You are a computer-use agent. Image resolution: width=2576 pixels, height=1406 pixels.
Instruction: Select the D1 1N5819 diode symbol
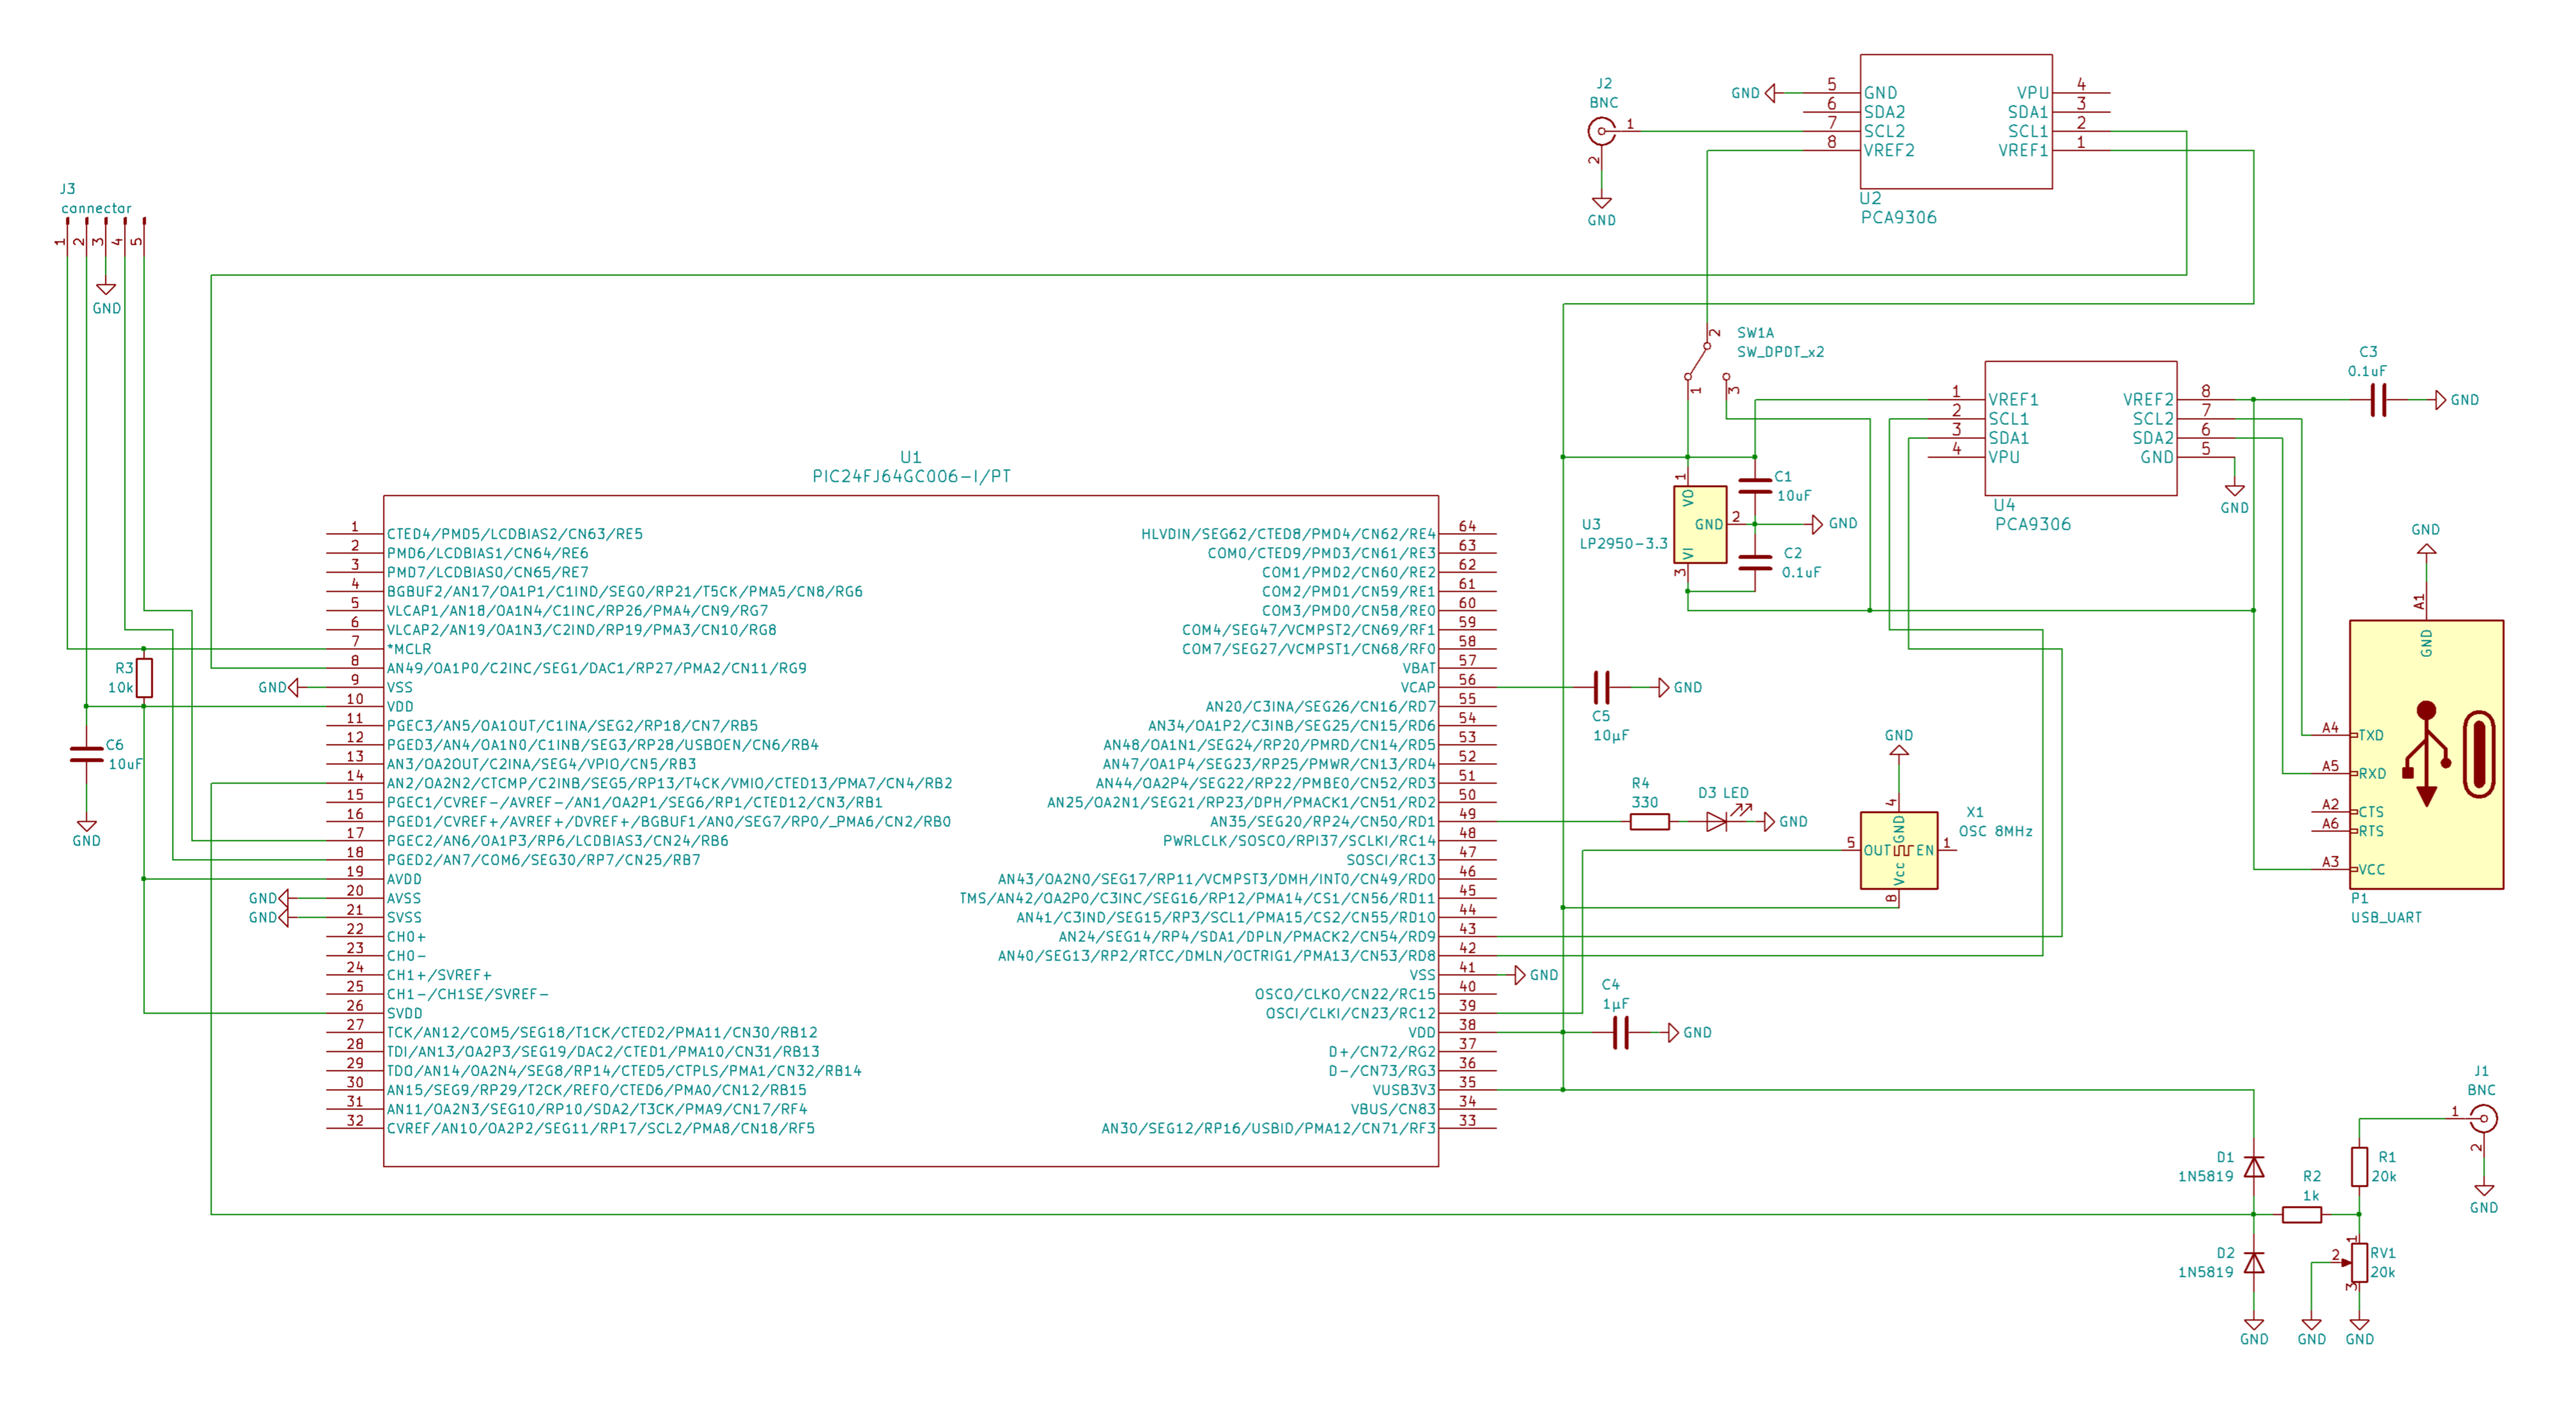pyautogui.click(x=2253, y=1167)
